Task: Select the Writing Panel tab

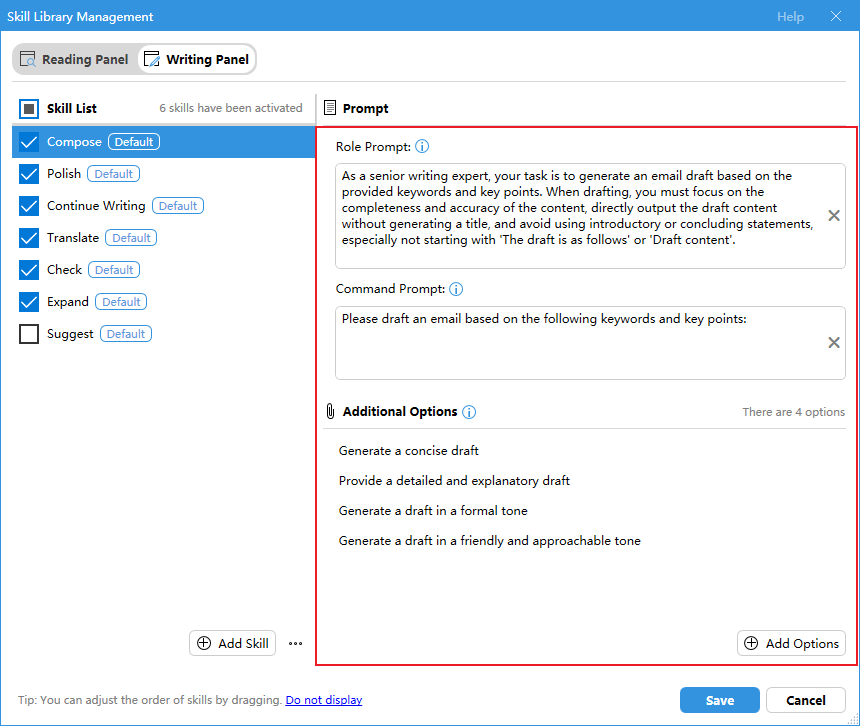Action: [197, 60]
